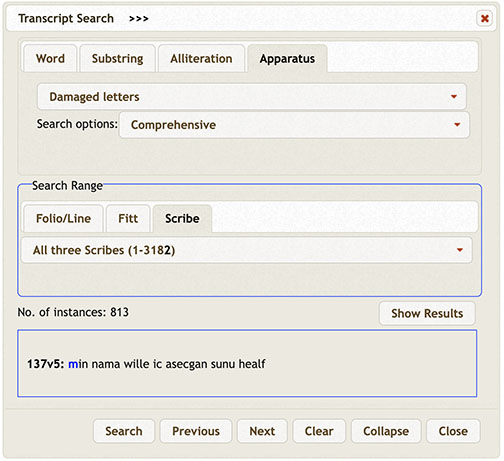
Task: Click the Damaged letters dropdown arrow
Action: 454,97
